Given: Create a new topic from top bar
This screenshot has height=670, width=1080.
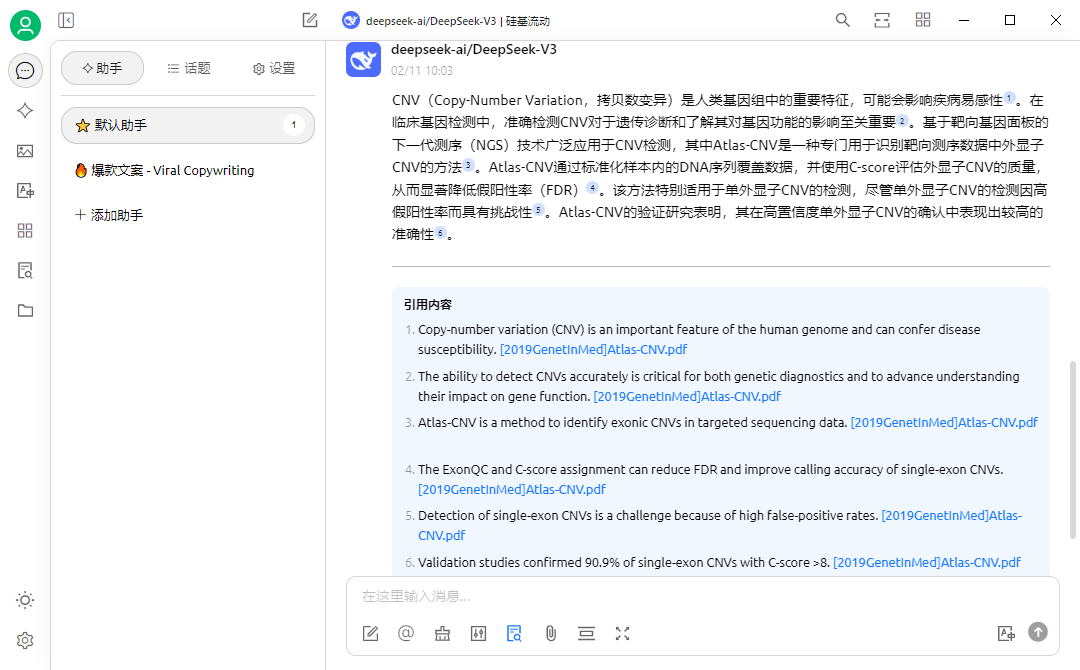Looking at the screenshot, I should 310,21.
